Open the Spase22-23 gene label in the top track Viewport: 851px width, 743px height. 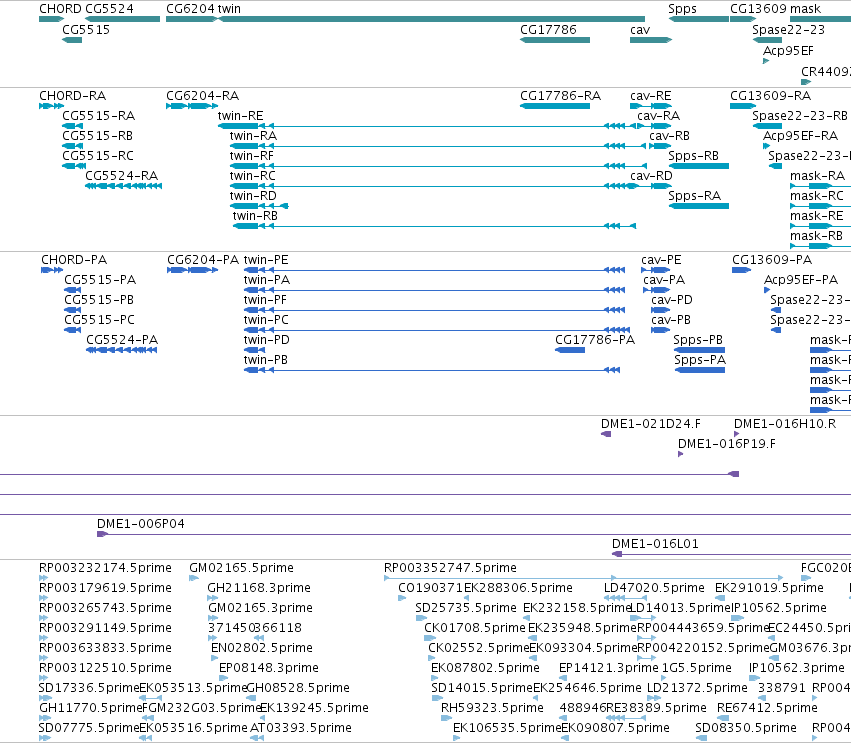(789, 30)
